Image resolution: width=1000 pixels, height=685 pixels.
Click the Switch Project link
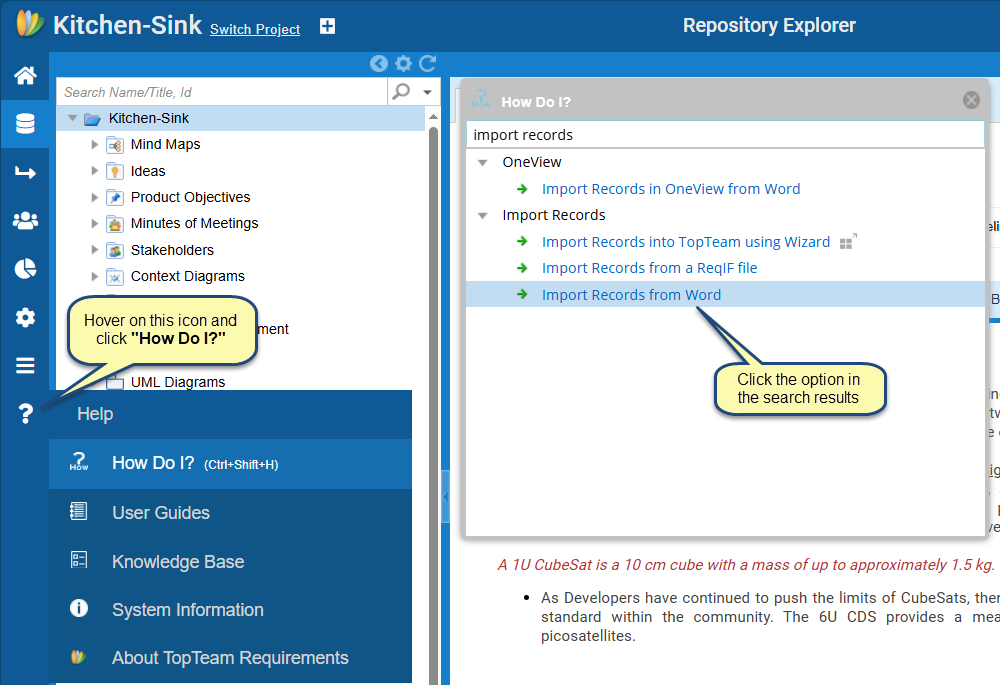254,29
